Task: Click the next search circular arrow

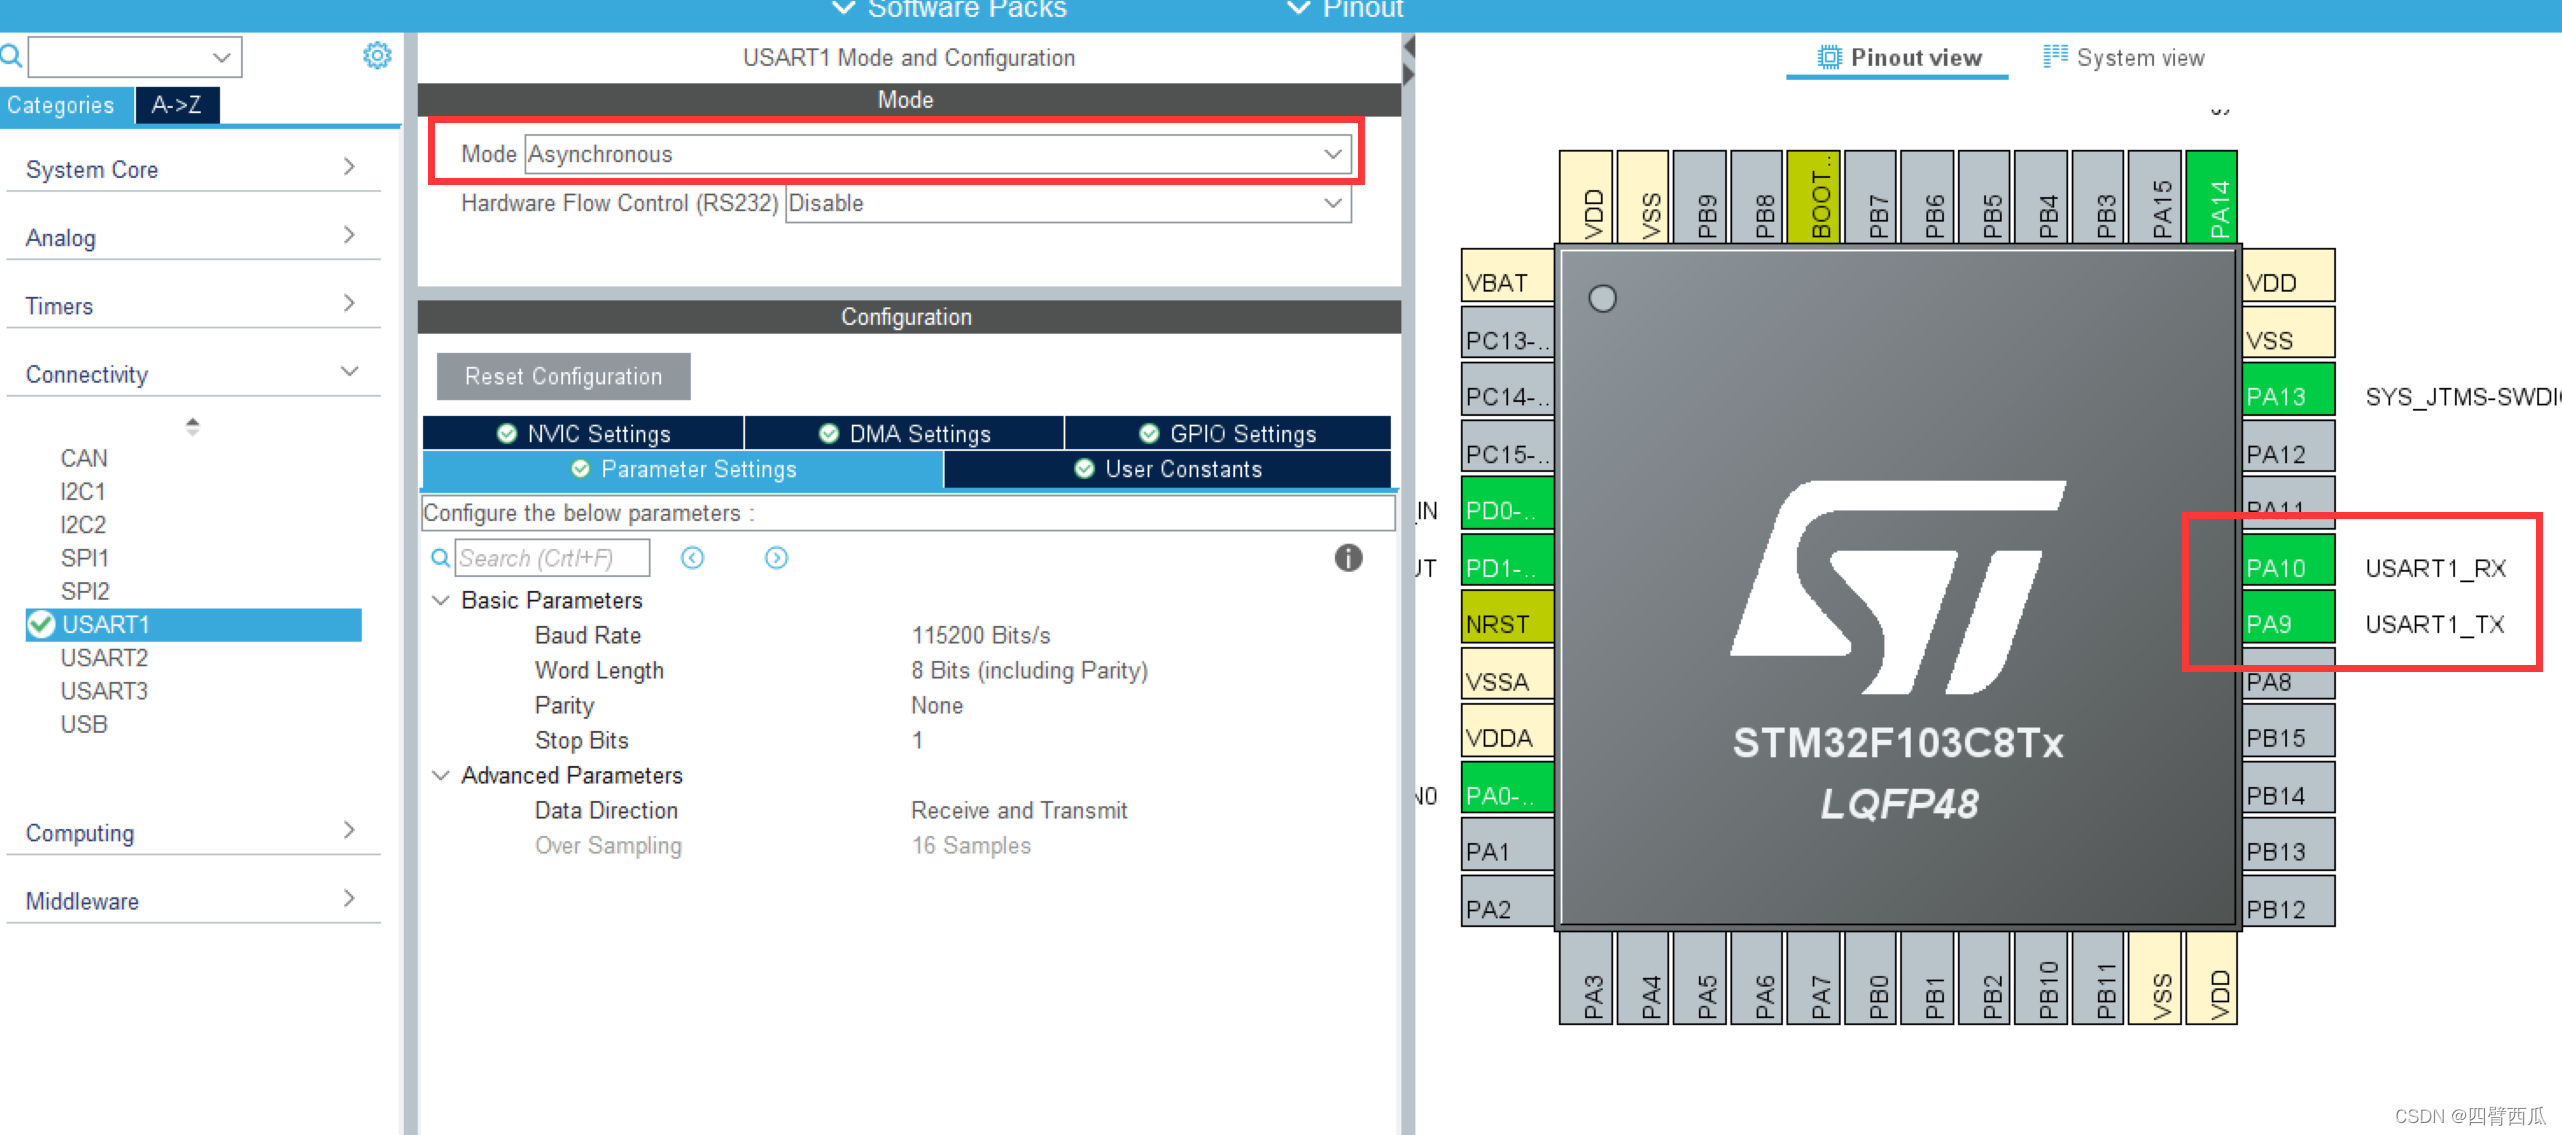Action: 776,558
